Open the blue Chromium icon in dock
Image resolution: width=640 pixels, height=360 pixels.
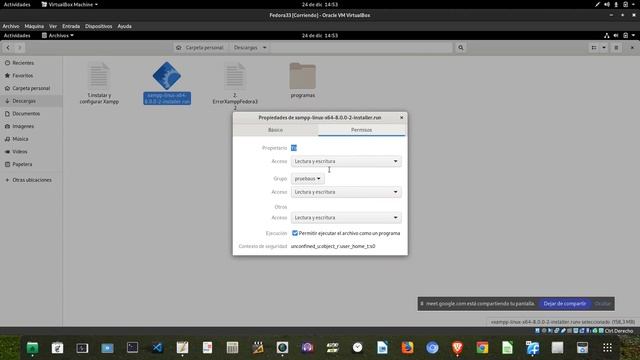(x=432, y=347)
